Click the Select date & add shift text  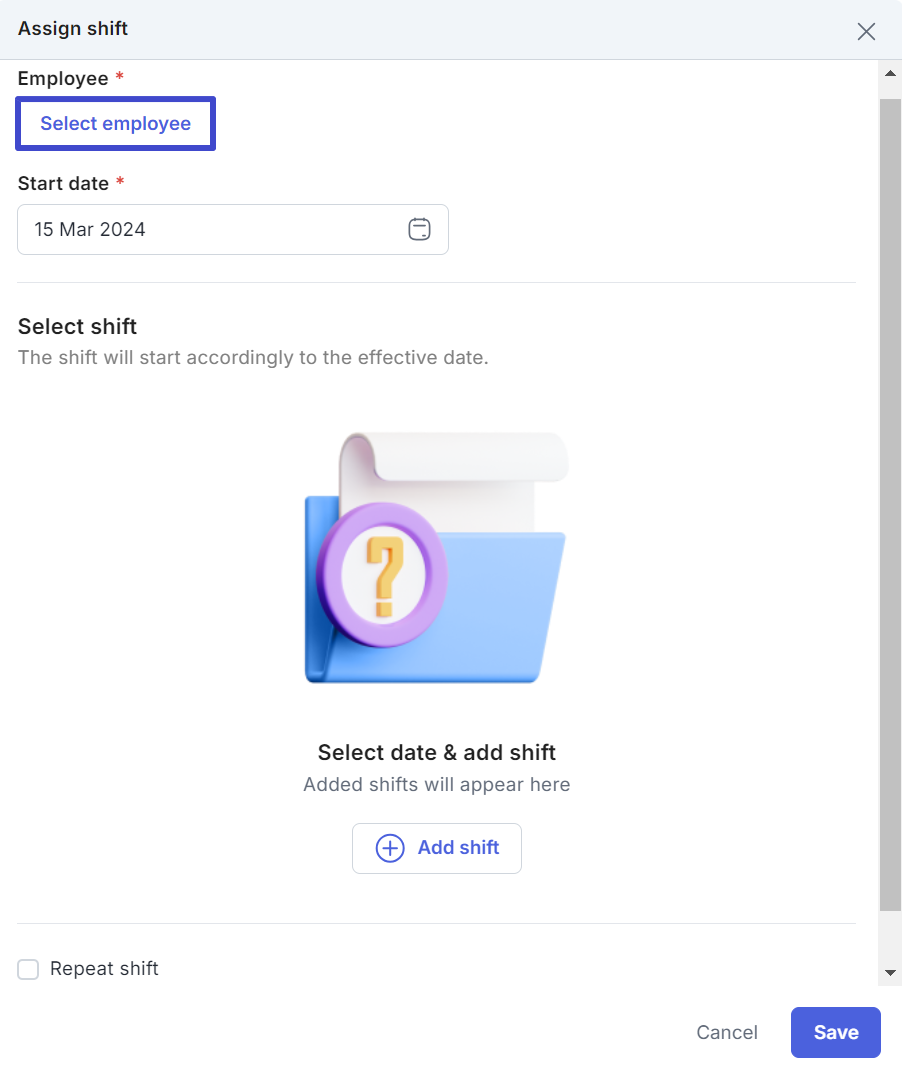click(x=436, y=753)
